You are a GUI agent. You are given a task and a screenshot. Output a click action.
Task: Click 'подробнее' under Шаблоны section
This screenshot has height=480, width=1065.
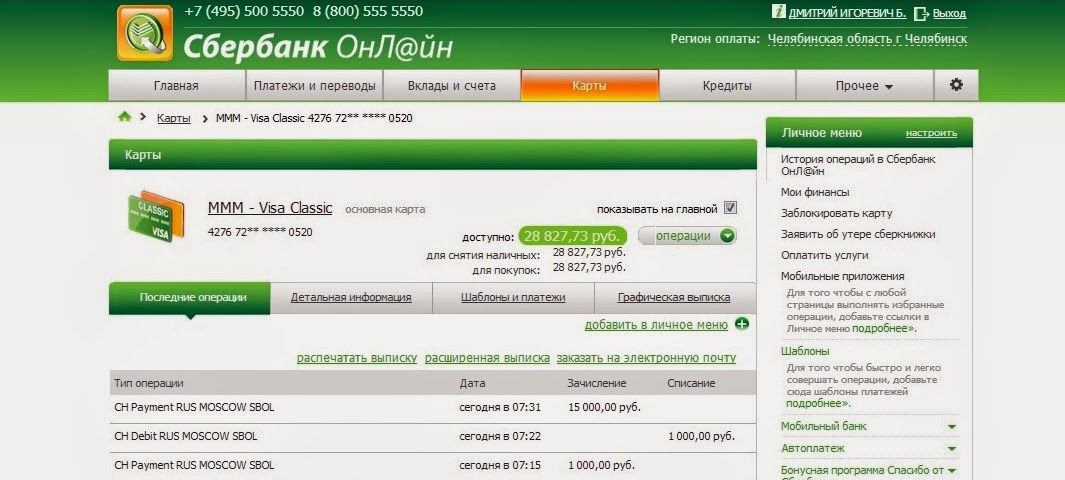point(817,403)
